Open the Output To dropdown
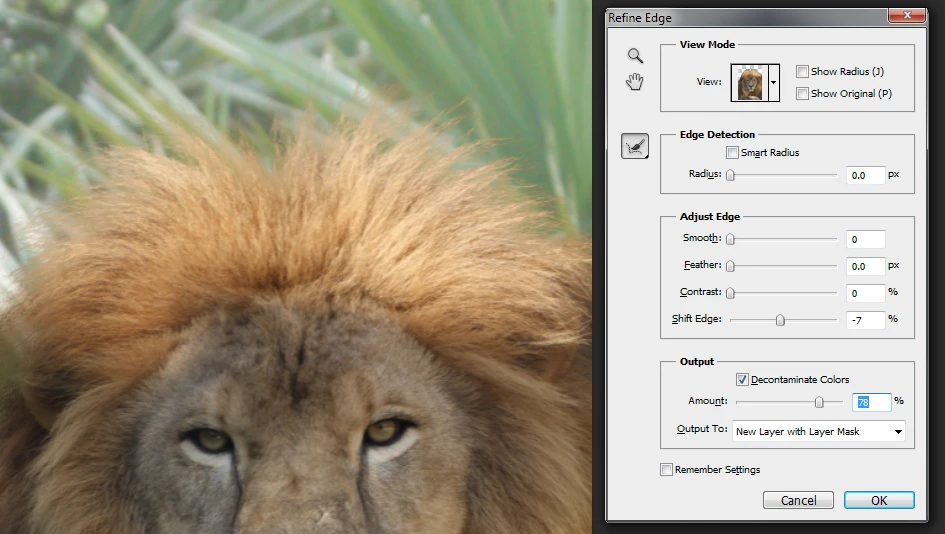This screenshot has width=945, height=534. [x=818, y=432]
